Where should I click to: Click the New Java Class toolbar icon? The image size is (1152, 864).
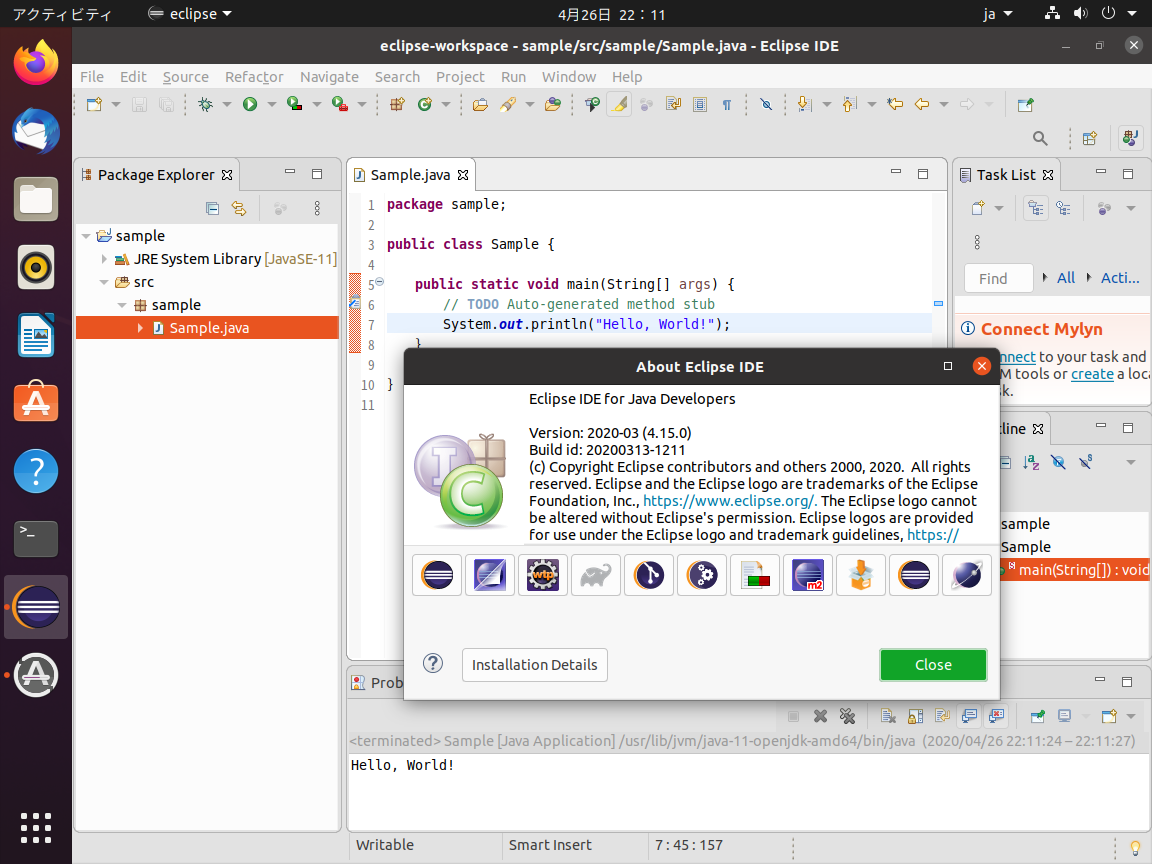point(425,104)
